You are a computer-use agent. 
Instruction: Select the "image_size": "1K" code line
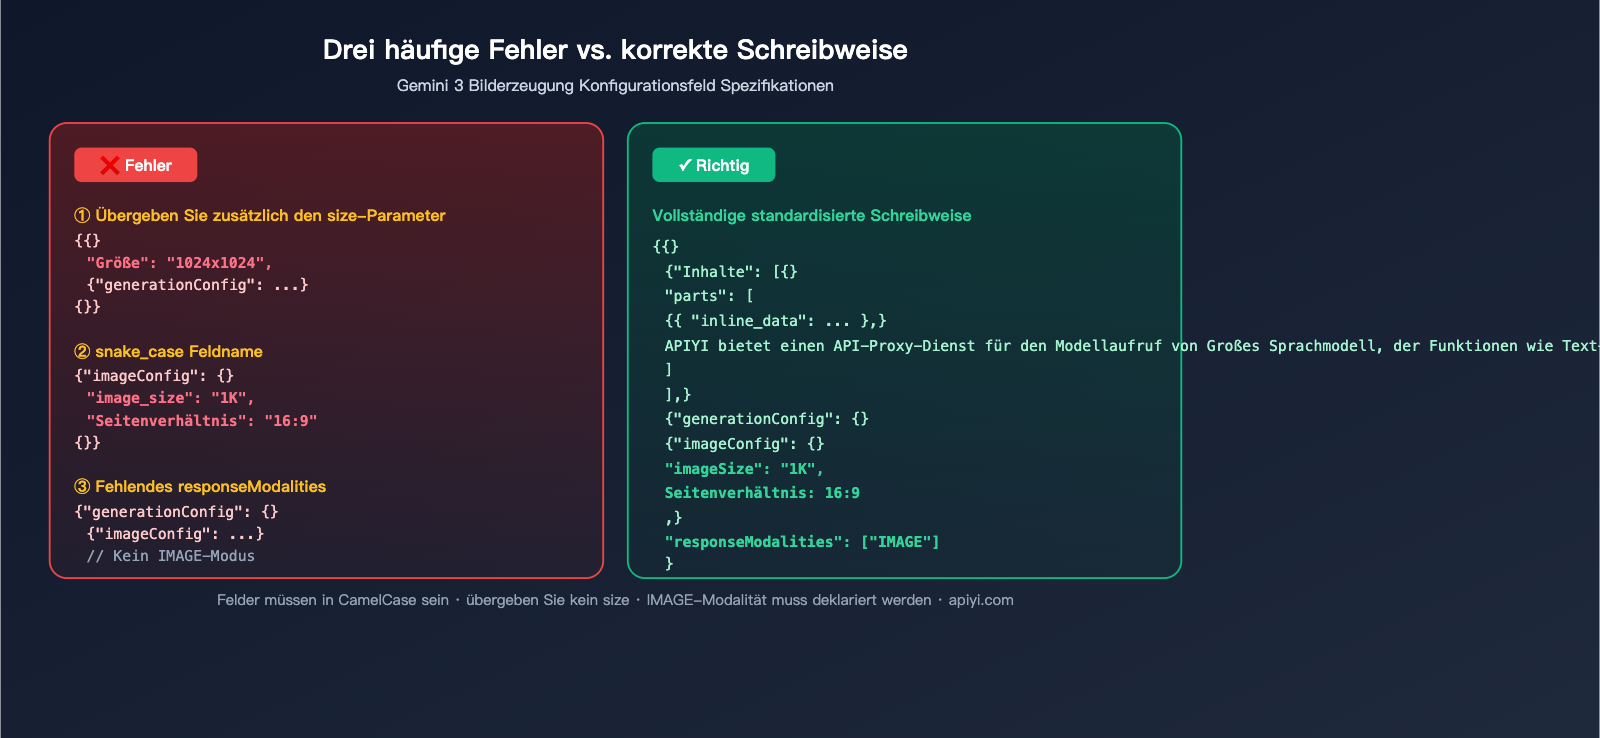click(170, 398)
